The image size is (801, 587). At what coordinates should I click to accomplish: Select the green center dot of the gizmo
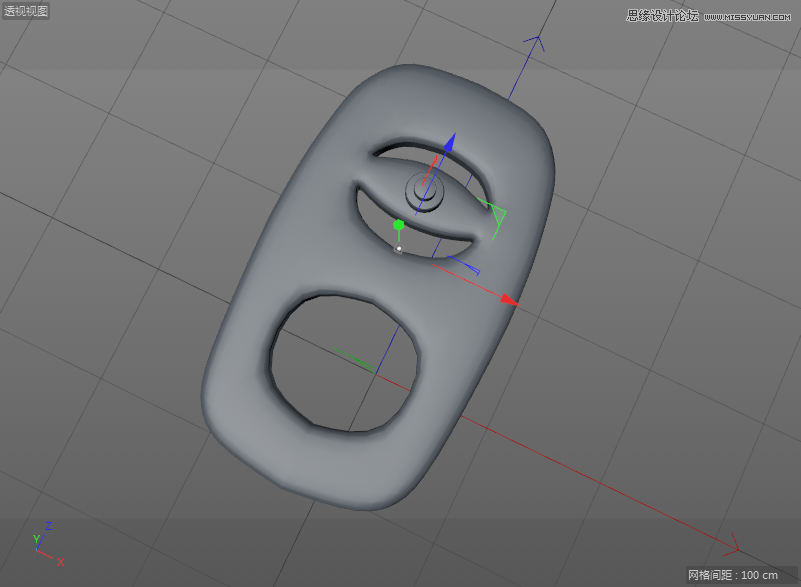398,223
